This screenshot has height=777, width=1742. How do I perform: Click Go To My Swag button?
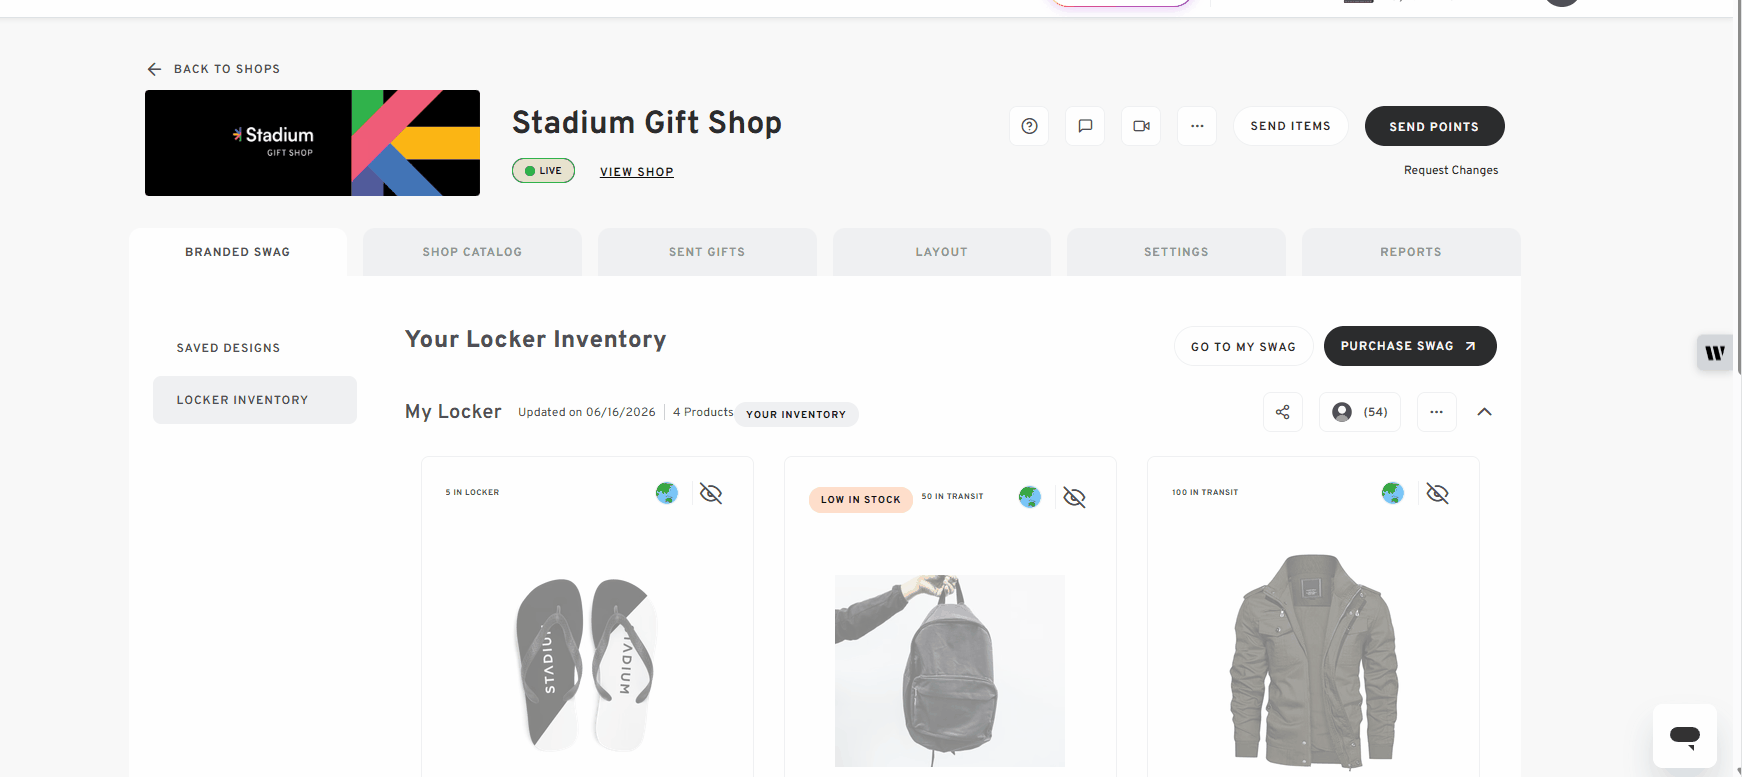[x=1243, y=346]
